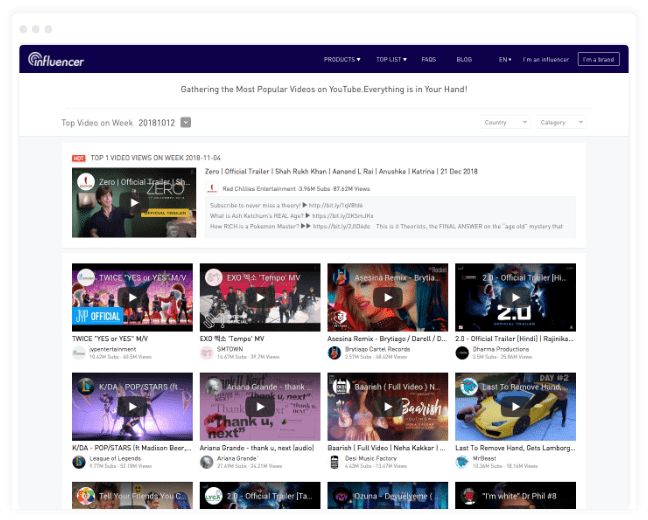Open the week date dropdown arrow next to 20181012

[186, 122]
